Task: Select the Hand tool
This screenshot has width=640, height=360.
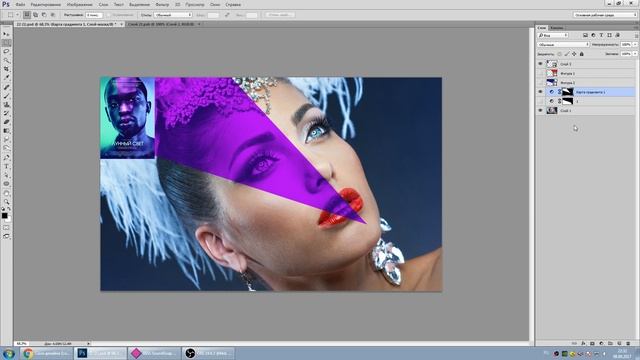Action: 6,193
